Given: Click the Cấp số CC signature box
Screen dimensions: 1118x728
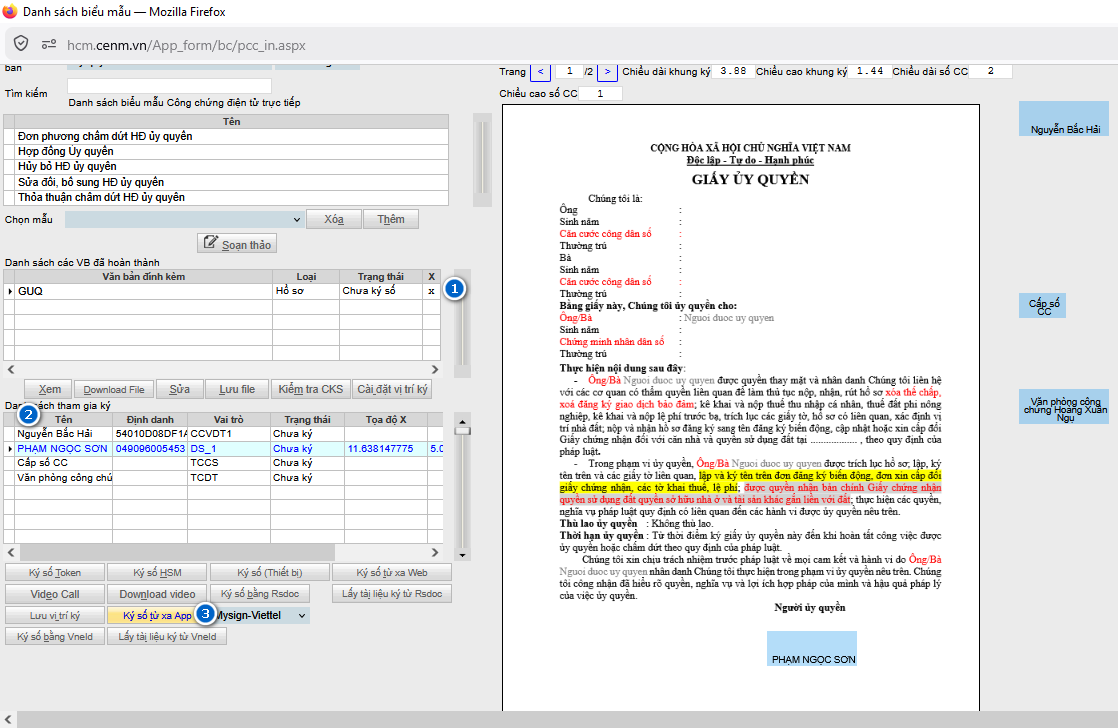Looking at the screenshot, I should tap(1042, 305).
